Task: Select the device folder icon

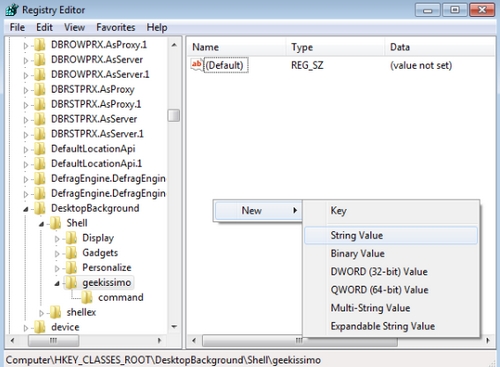Action: click(x=40, y=327)
